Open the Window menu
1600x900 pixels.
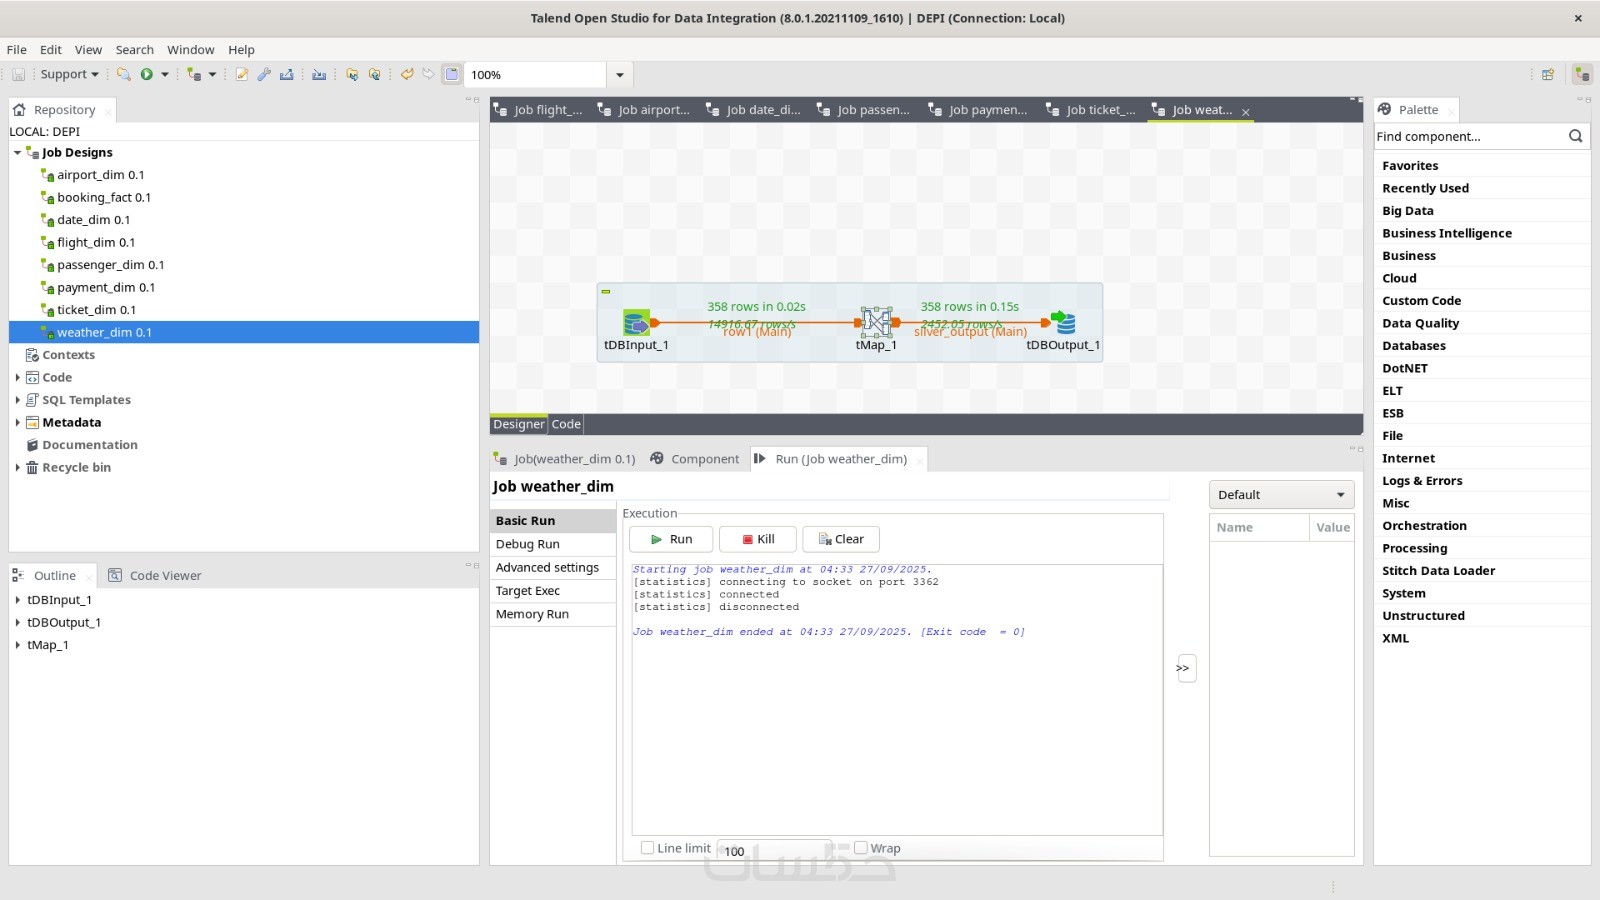coord(191,50)
